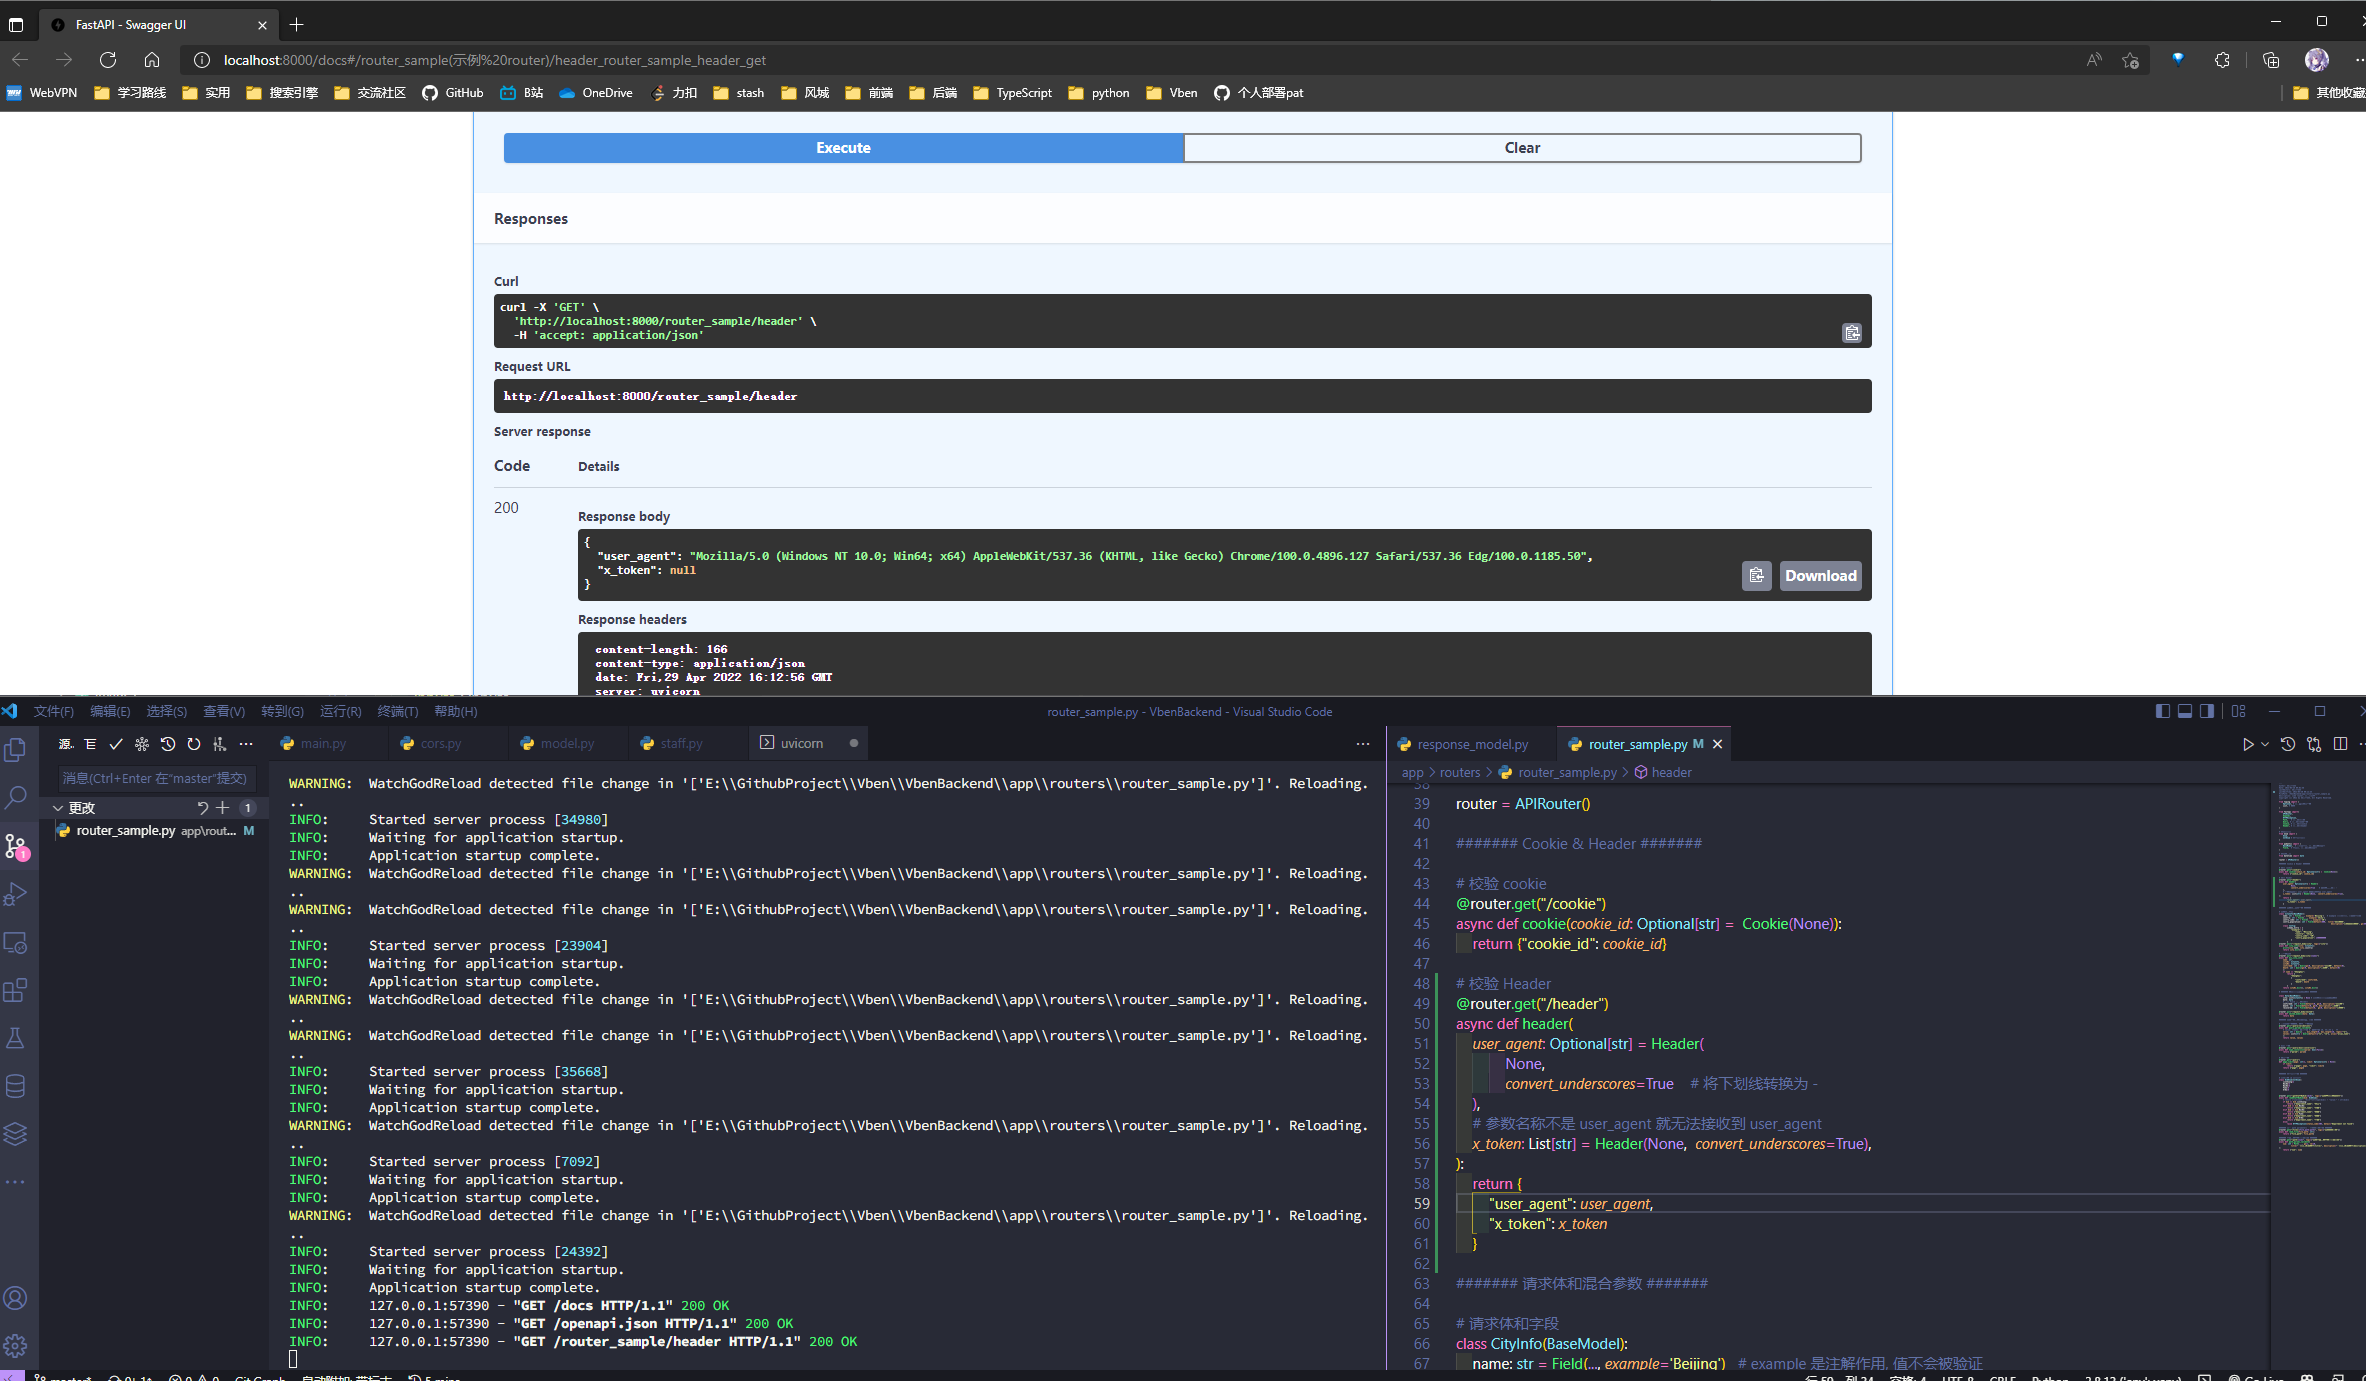Run Python file with play icon

(2248, 744)
